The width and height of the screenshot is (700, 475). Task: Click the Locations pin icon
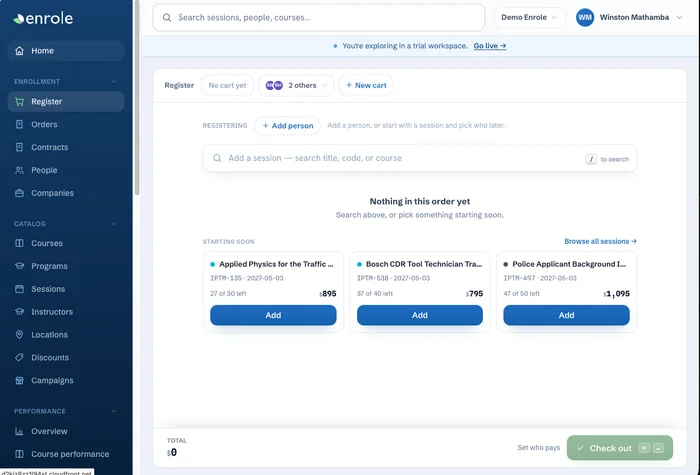point(19,335)
